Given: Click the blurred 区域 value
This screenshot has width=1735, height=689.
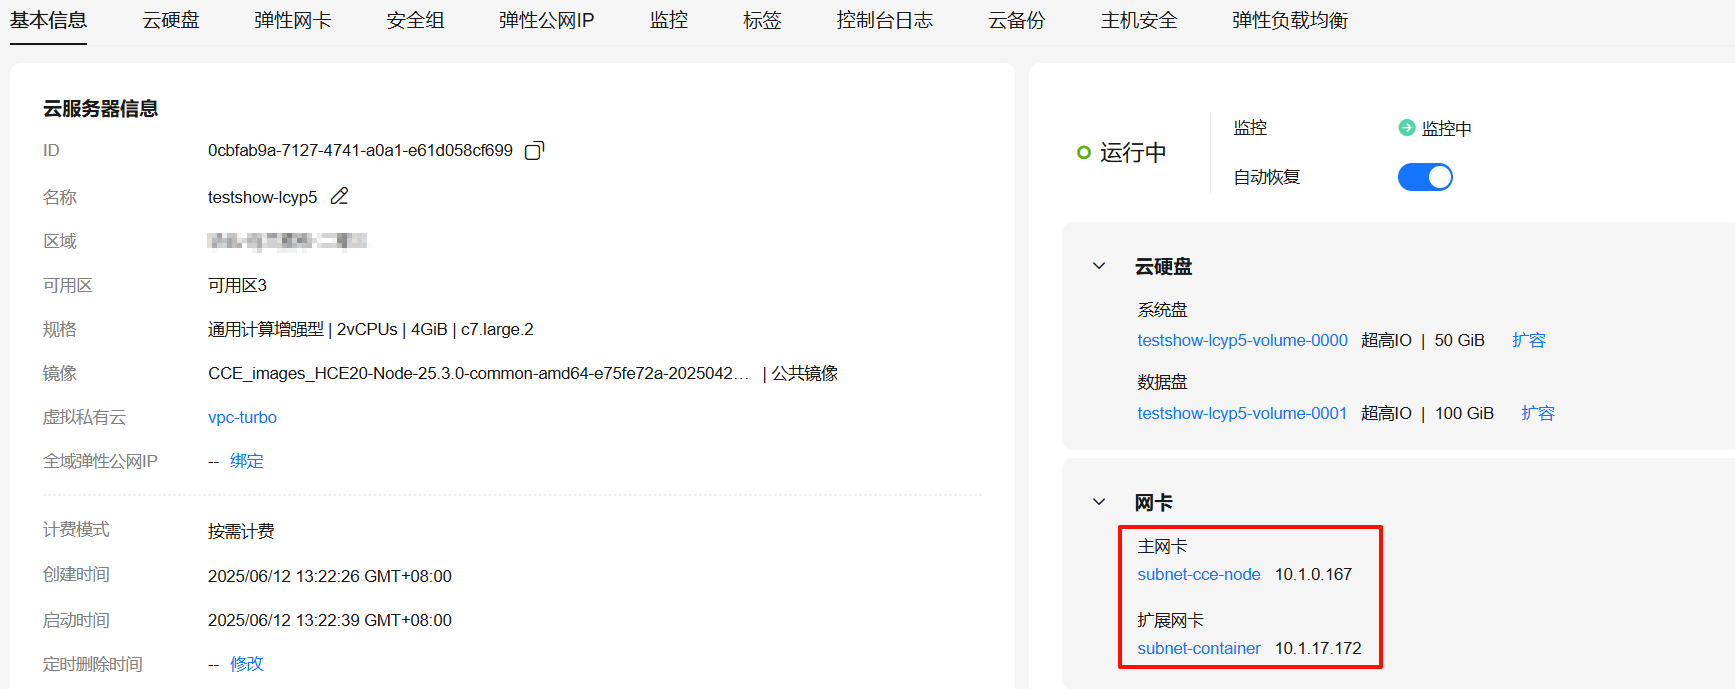Looking at the screenshot, I should [x=287, y=240].
